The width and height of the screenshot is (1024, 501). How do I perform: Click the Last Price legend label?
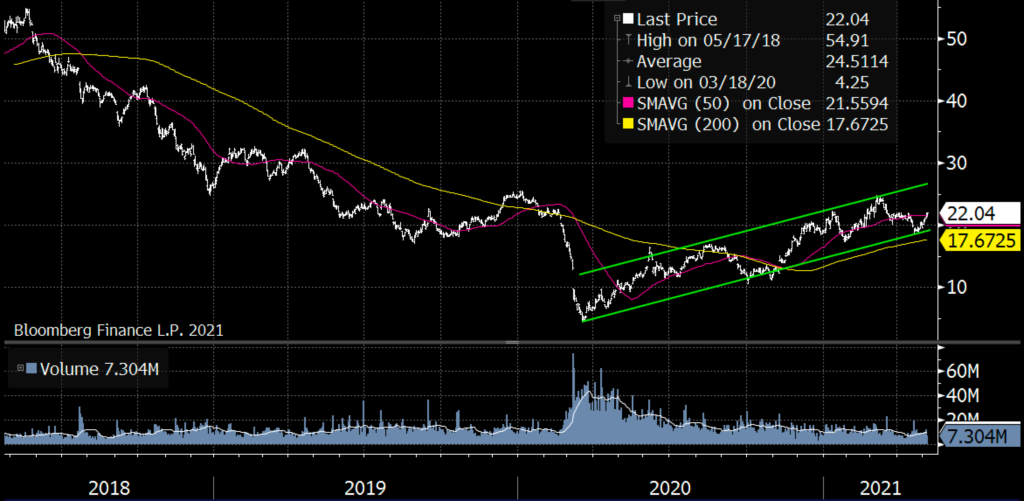[x=677, y=19]
